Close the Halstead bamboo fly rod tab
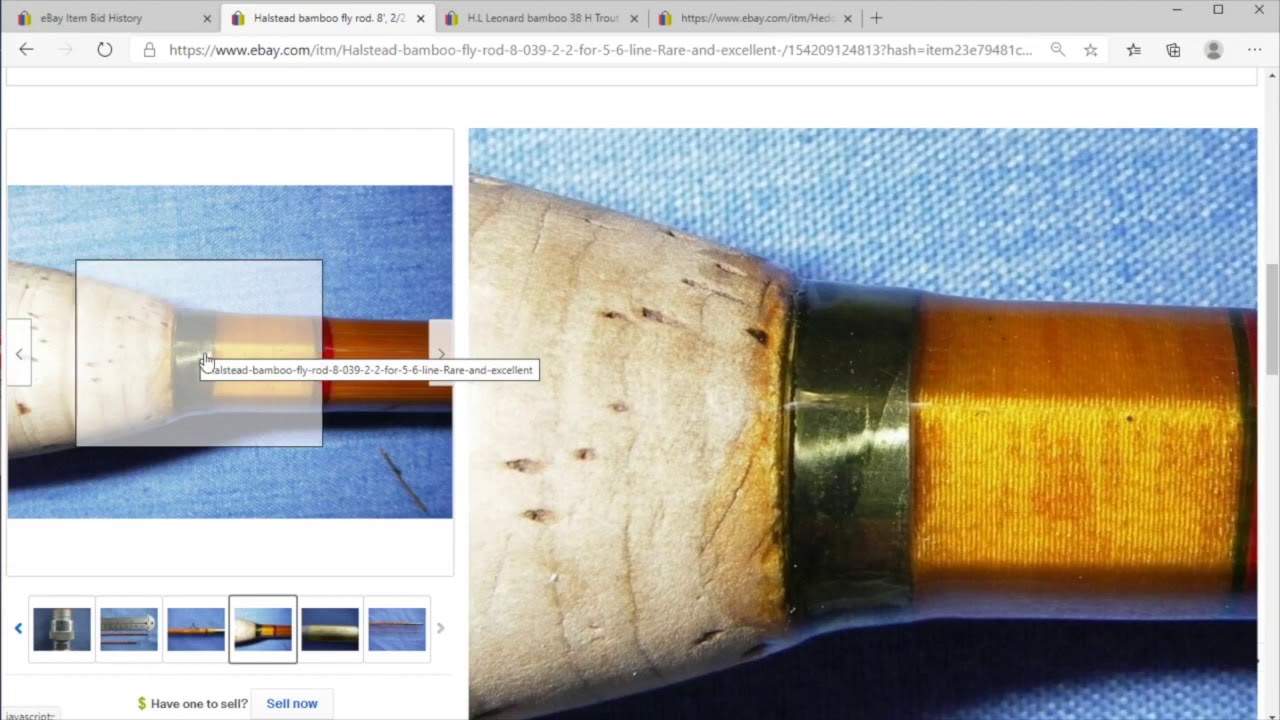The image size is (1280, 720). [x=420, y=18]
